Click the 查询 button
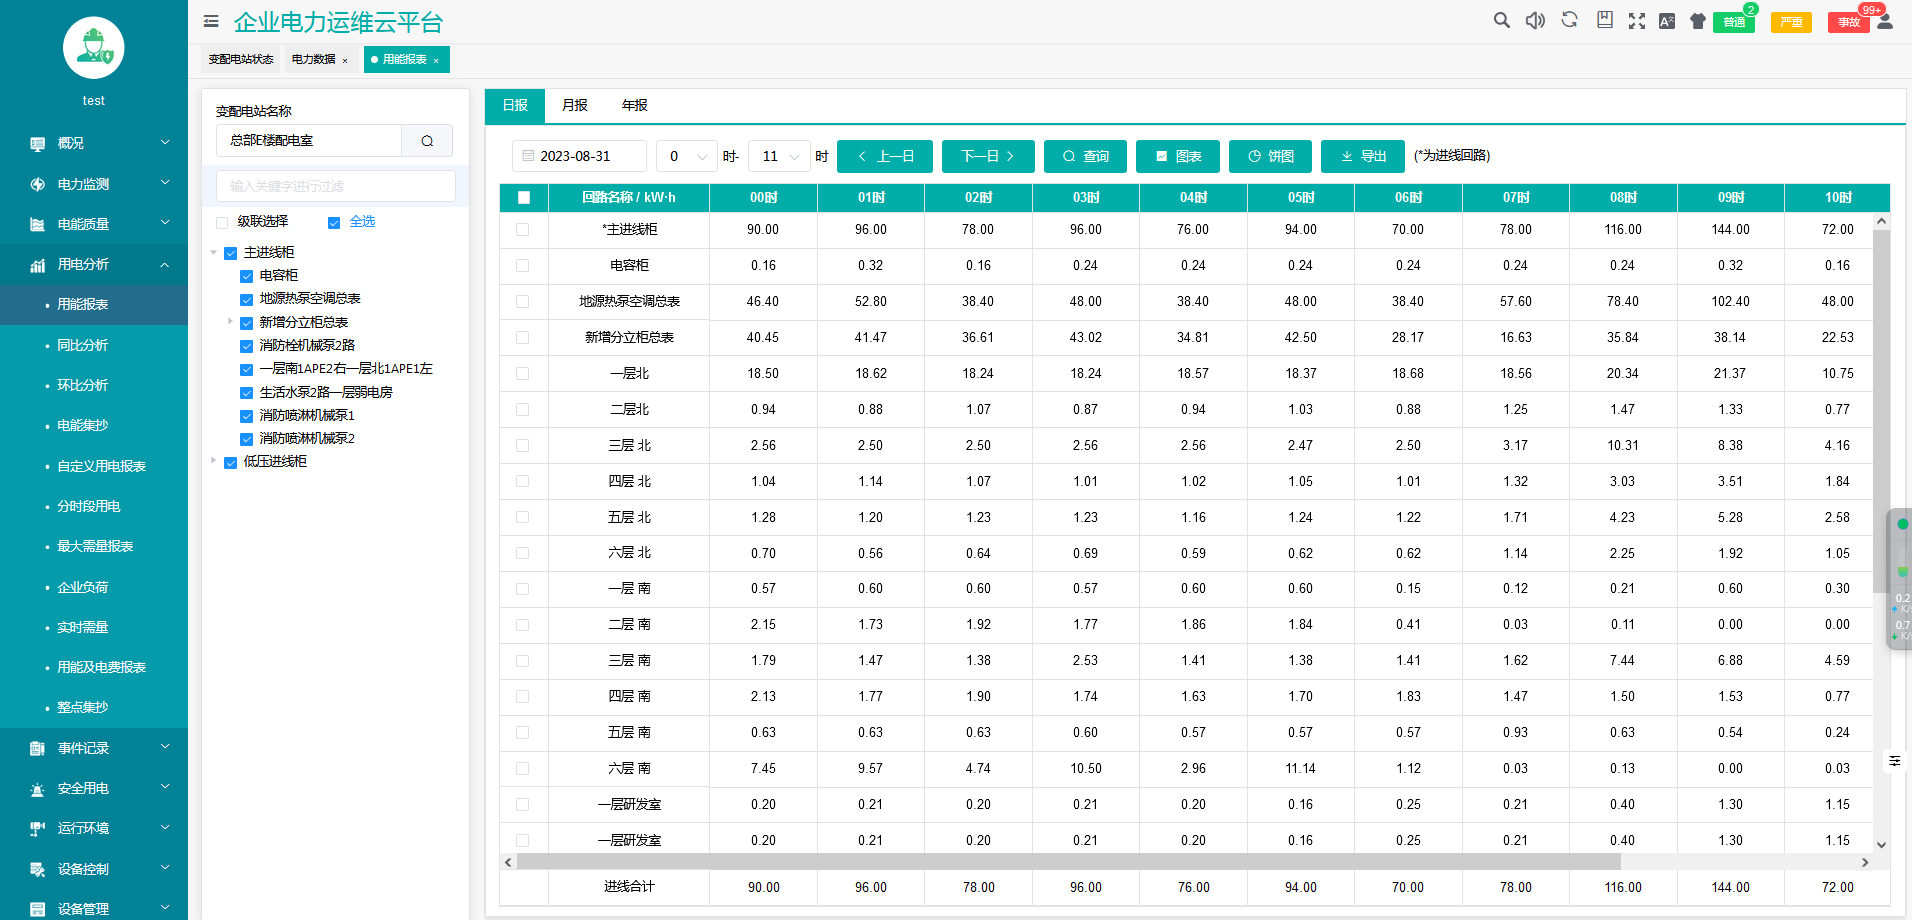The image size is (1912, 920). [1086, 156]
